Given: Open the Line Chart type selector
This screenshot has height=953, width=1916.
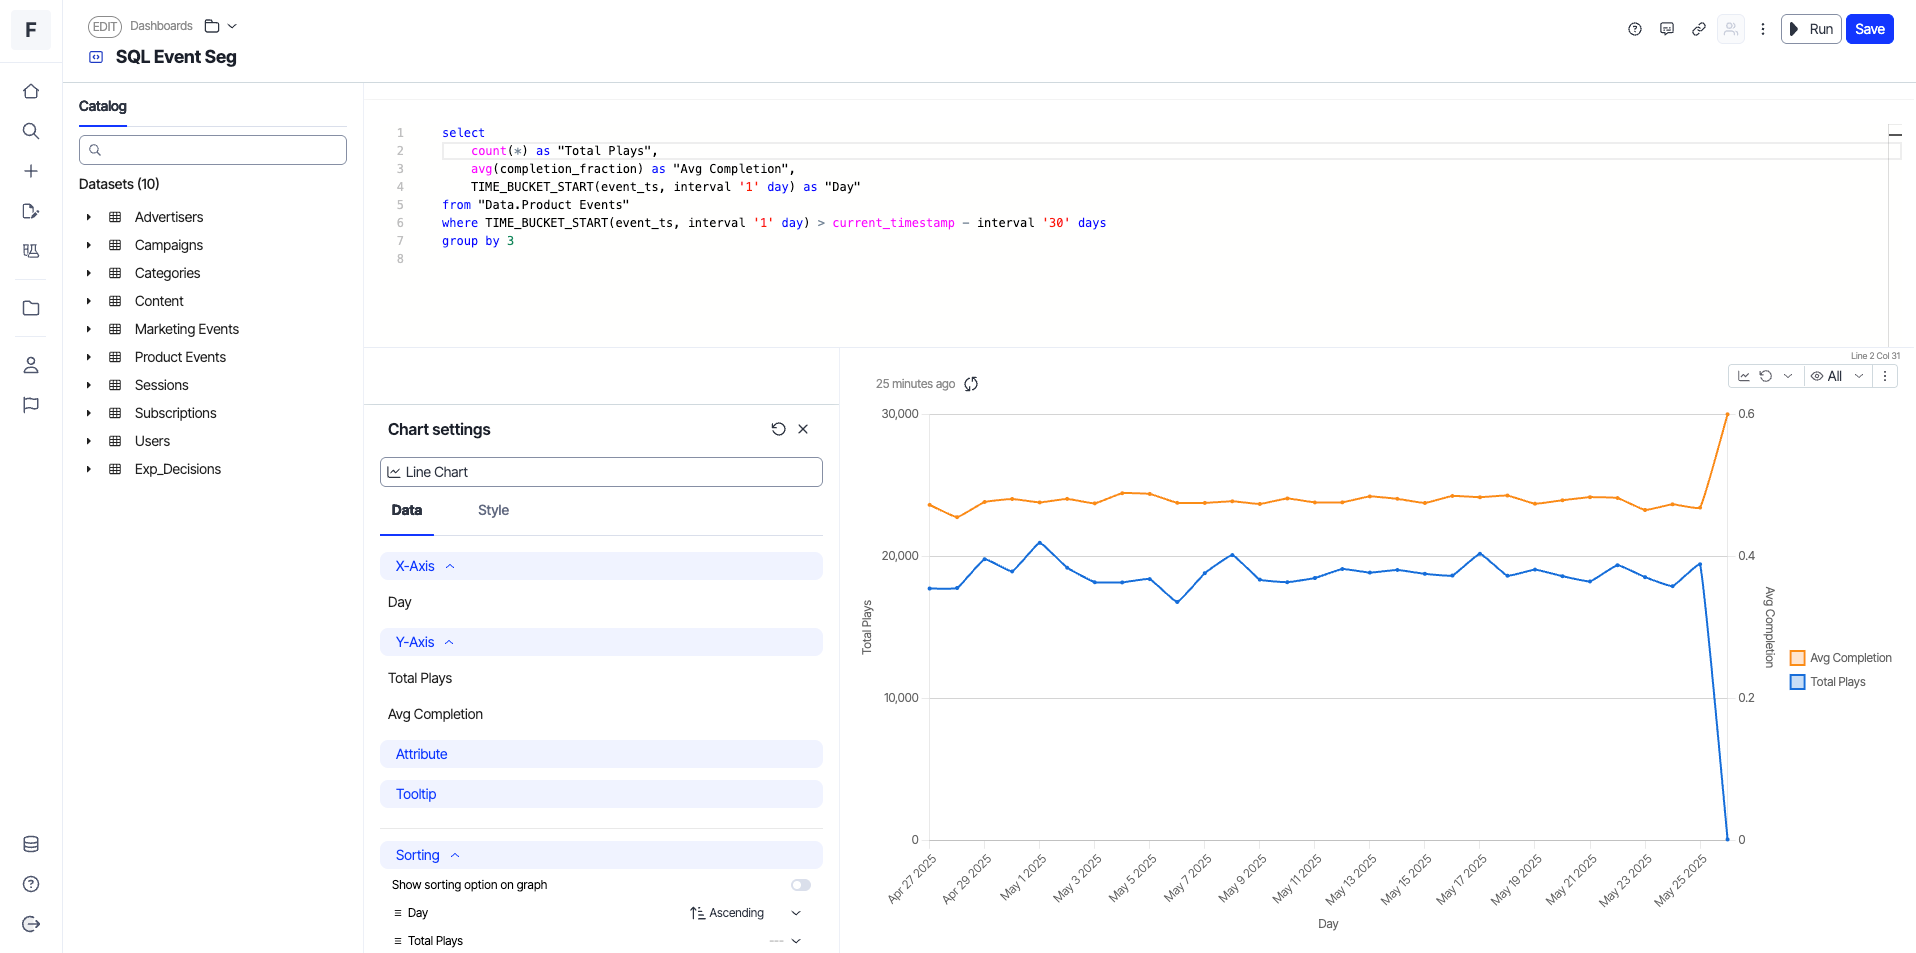Looking at the screenshot, I should (601, 472).
